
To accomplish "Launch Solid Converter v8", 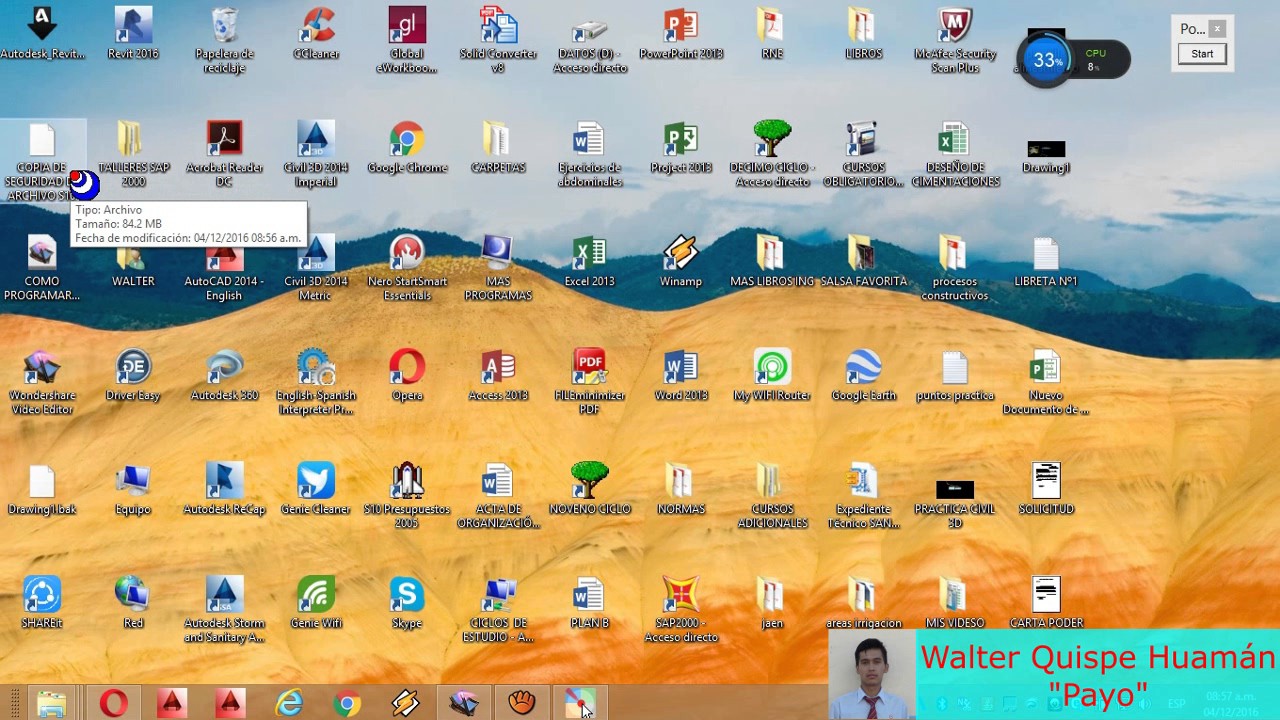I will coord(498,40).
